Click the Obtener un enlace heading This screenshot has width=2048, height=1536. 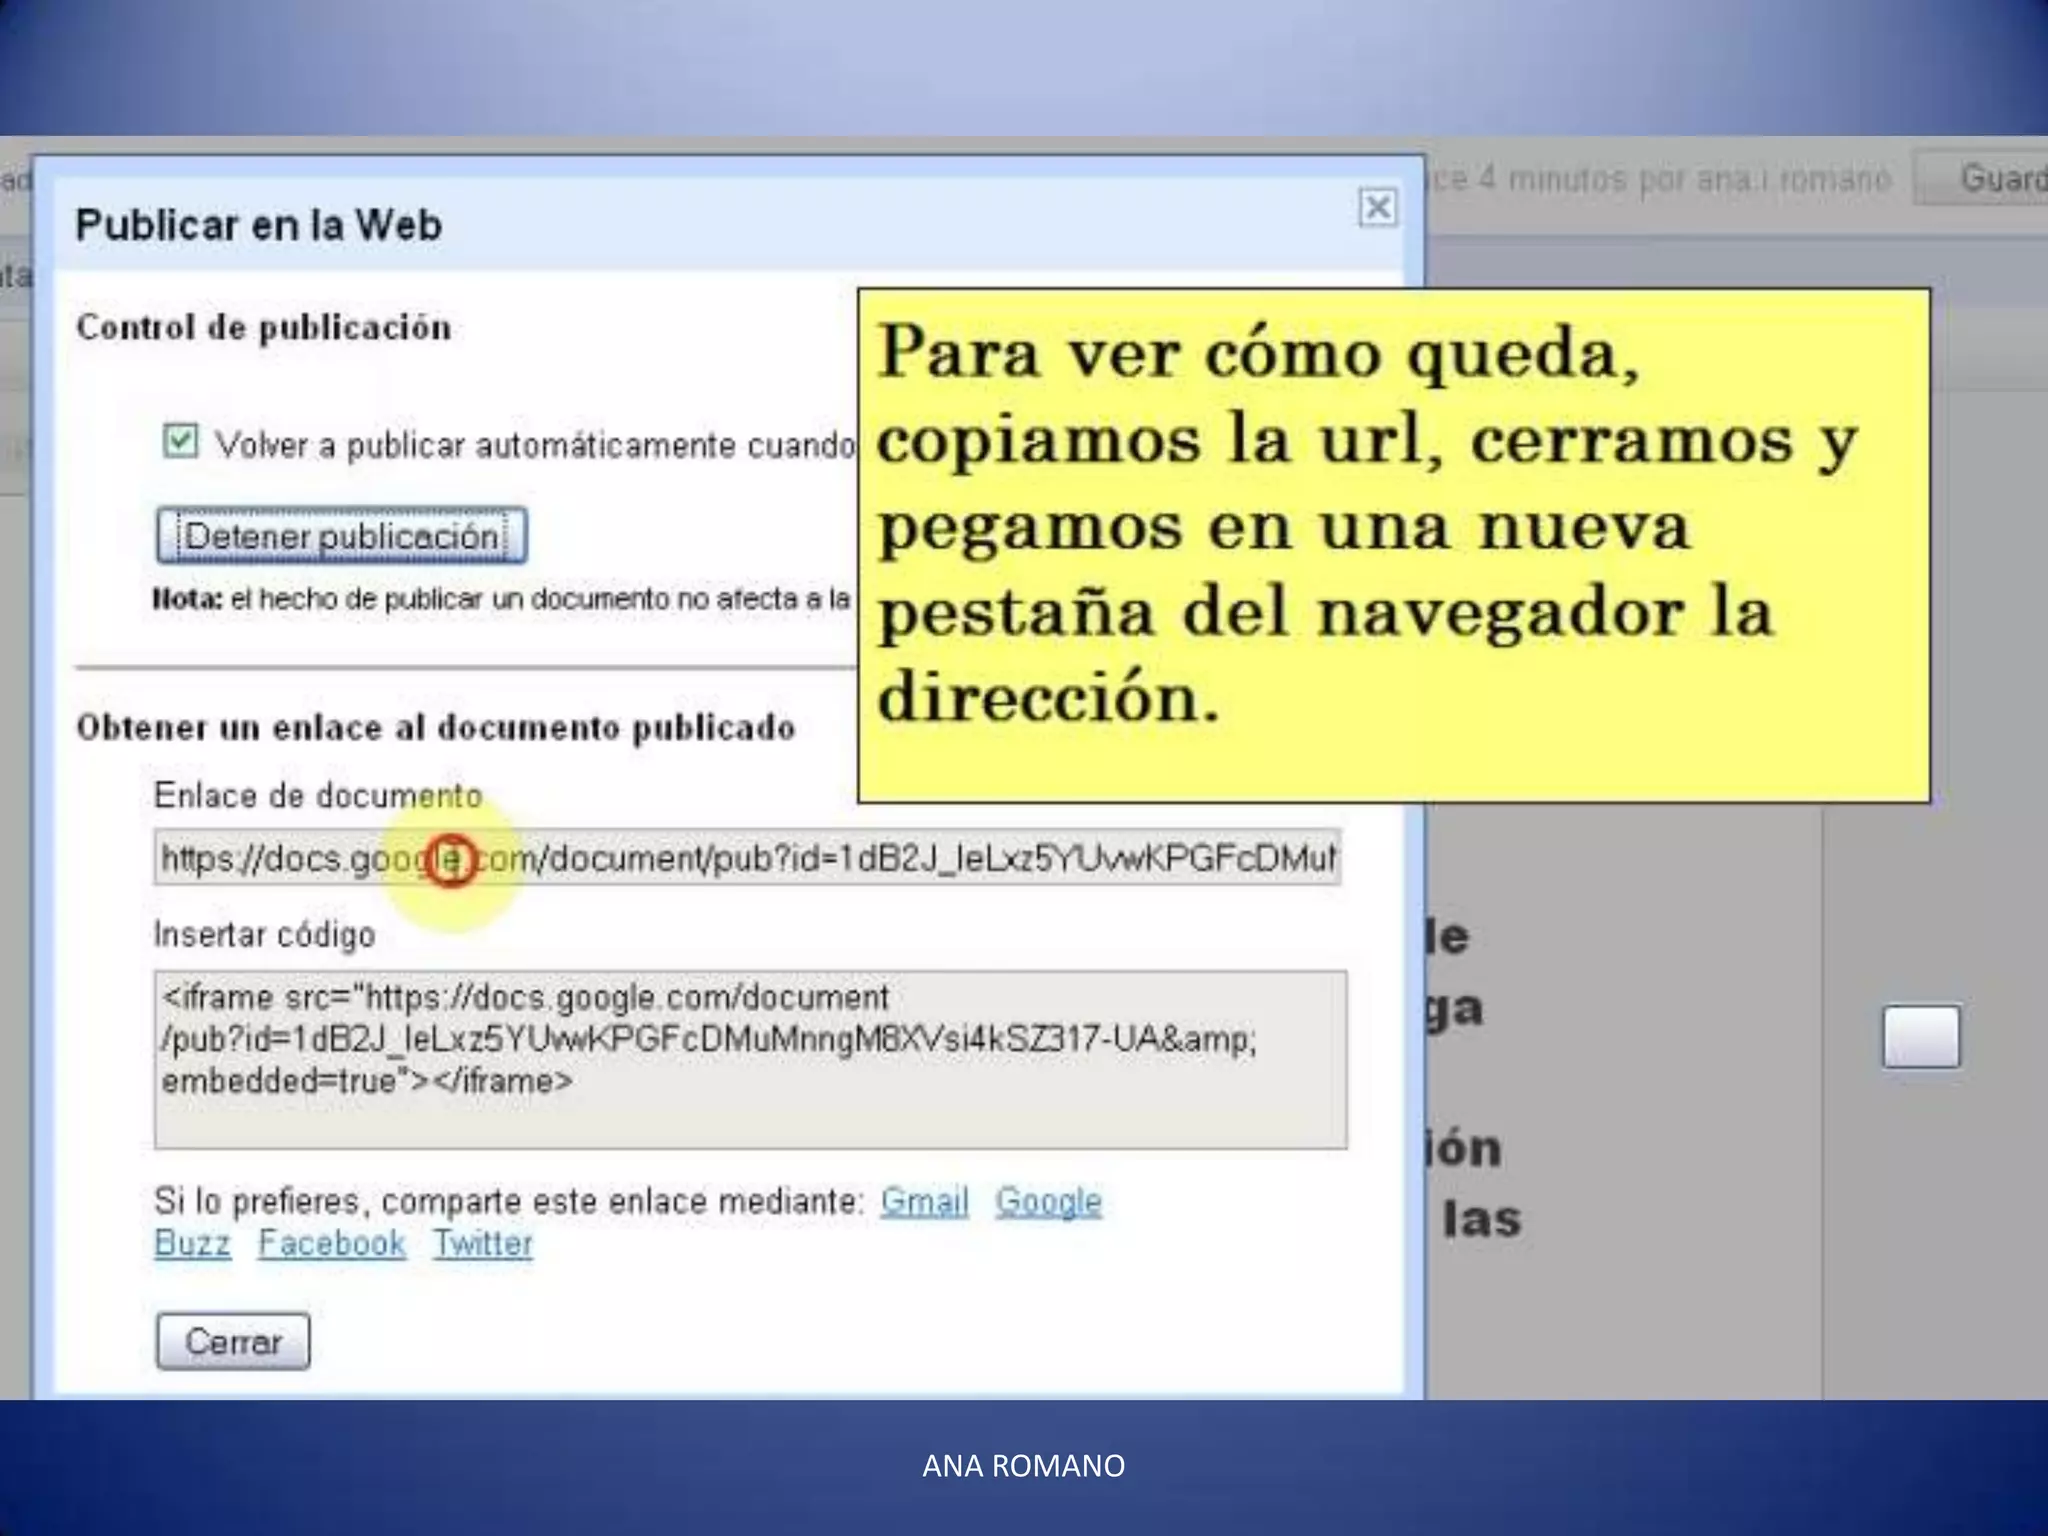(x=435, y=728)
